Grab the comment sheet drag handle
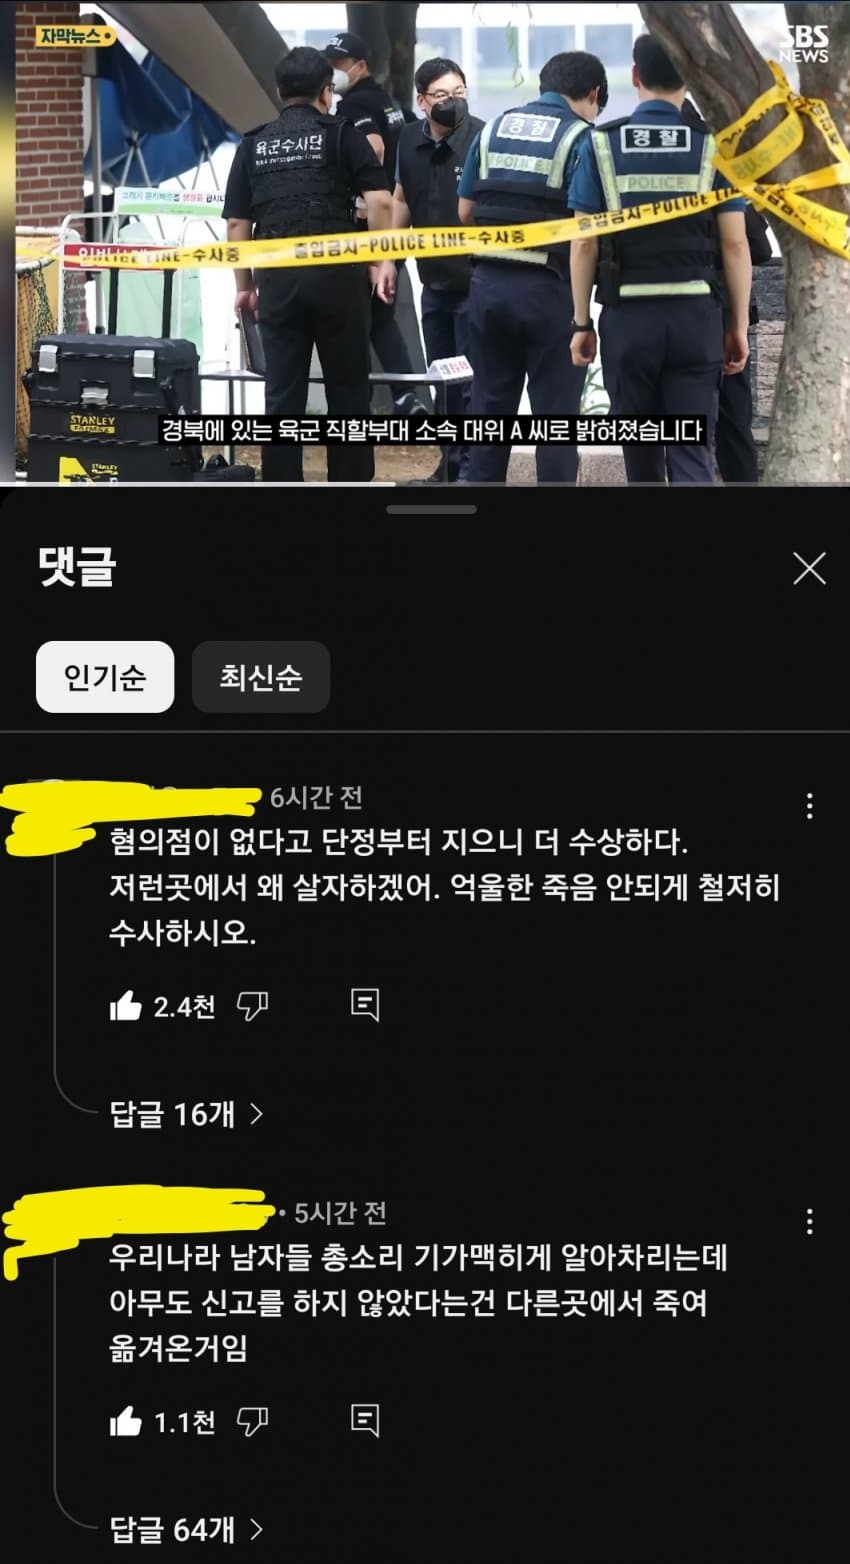Screen dimensions: 850x1564 [x=432, y=509]
